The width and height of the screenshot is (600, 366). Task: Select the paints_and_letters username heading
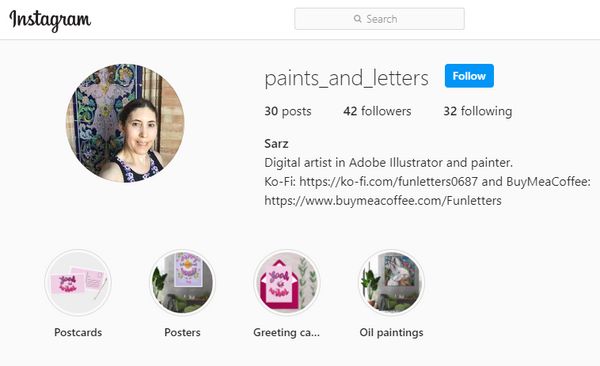[346, 78]
